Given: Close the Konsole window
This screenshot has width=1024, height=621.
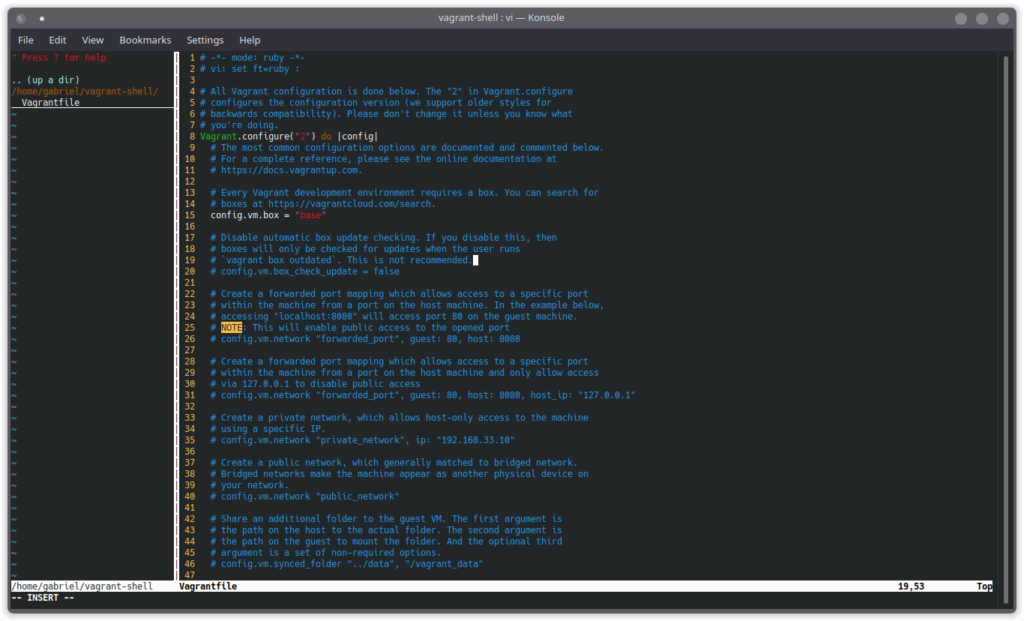Looking at the screenshot, I should point(1003,18).
